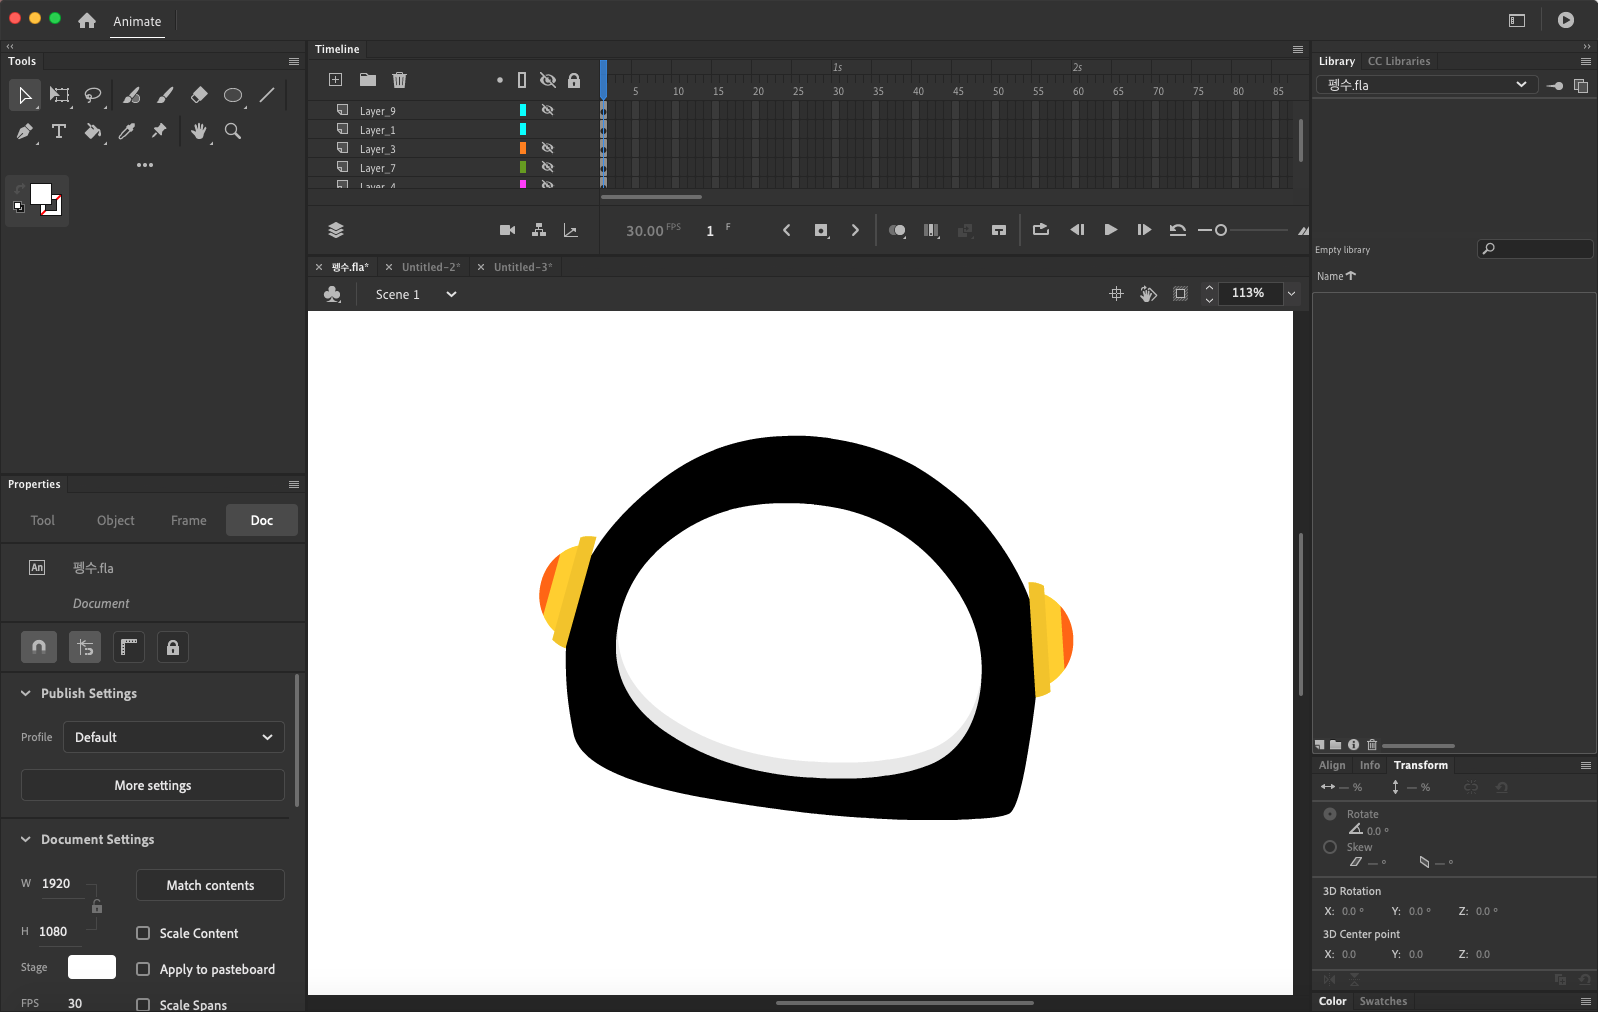
Task: Select the Lasso tool
Action: [93, 95]
